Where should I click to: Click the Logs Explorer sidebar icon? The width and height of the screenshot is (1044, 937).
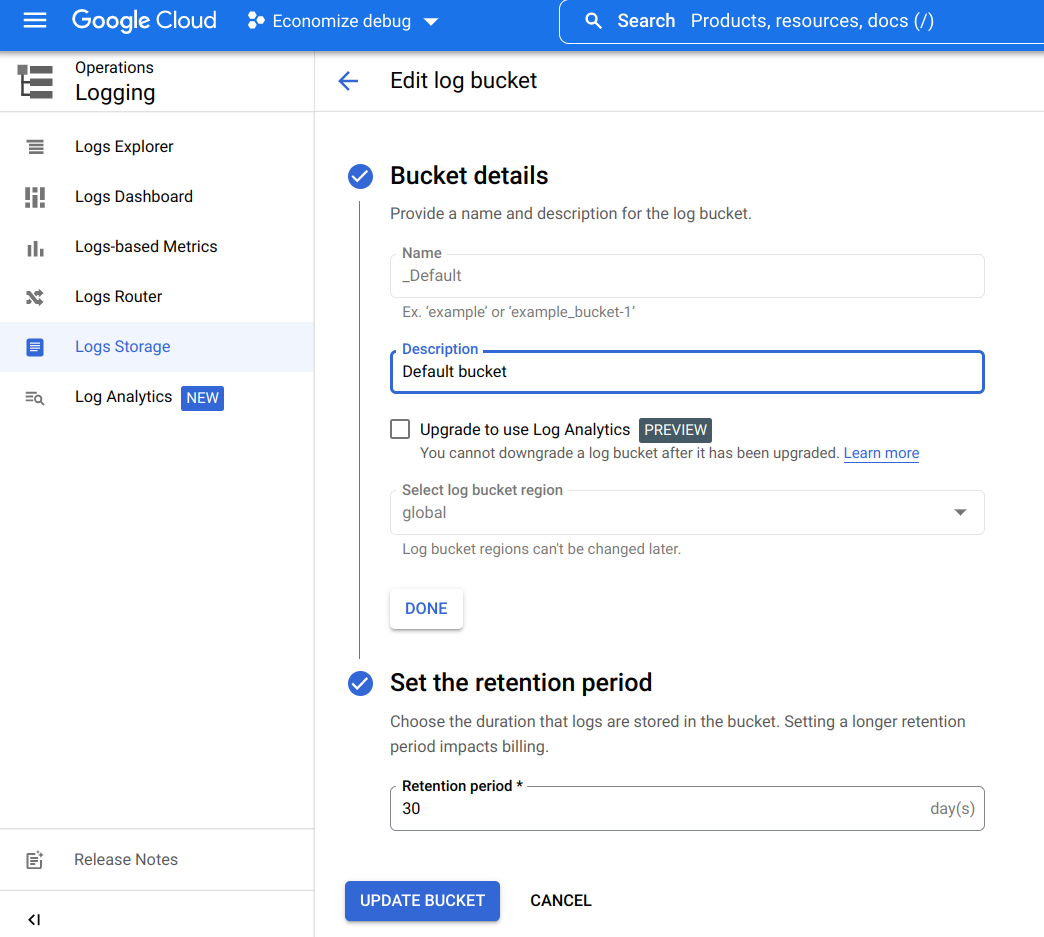(x=35, y=147)
